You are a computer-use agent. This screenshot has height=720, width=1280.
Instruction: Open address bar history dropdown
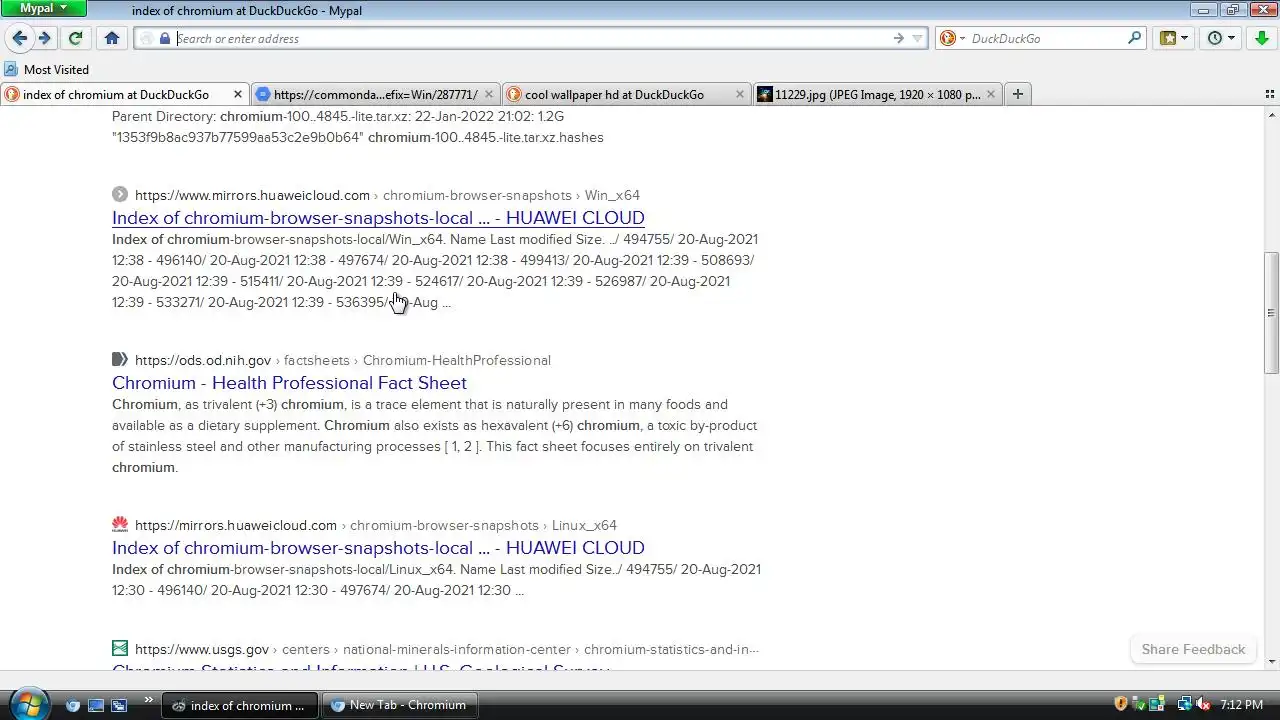(x=917, y=38)
